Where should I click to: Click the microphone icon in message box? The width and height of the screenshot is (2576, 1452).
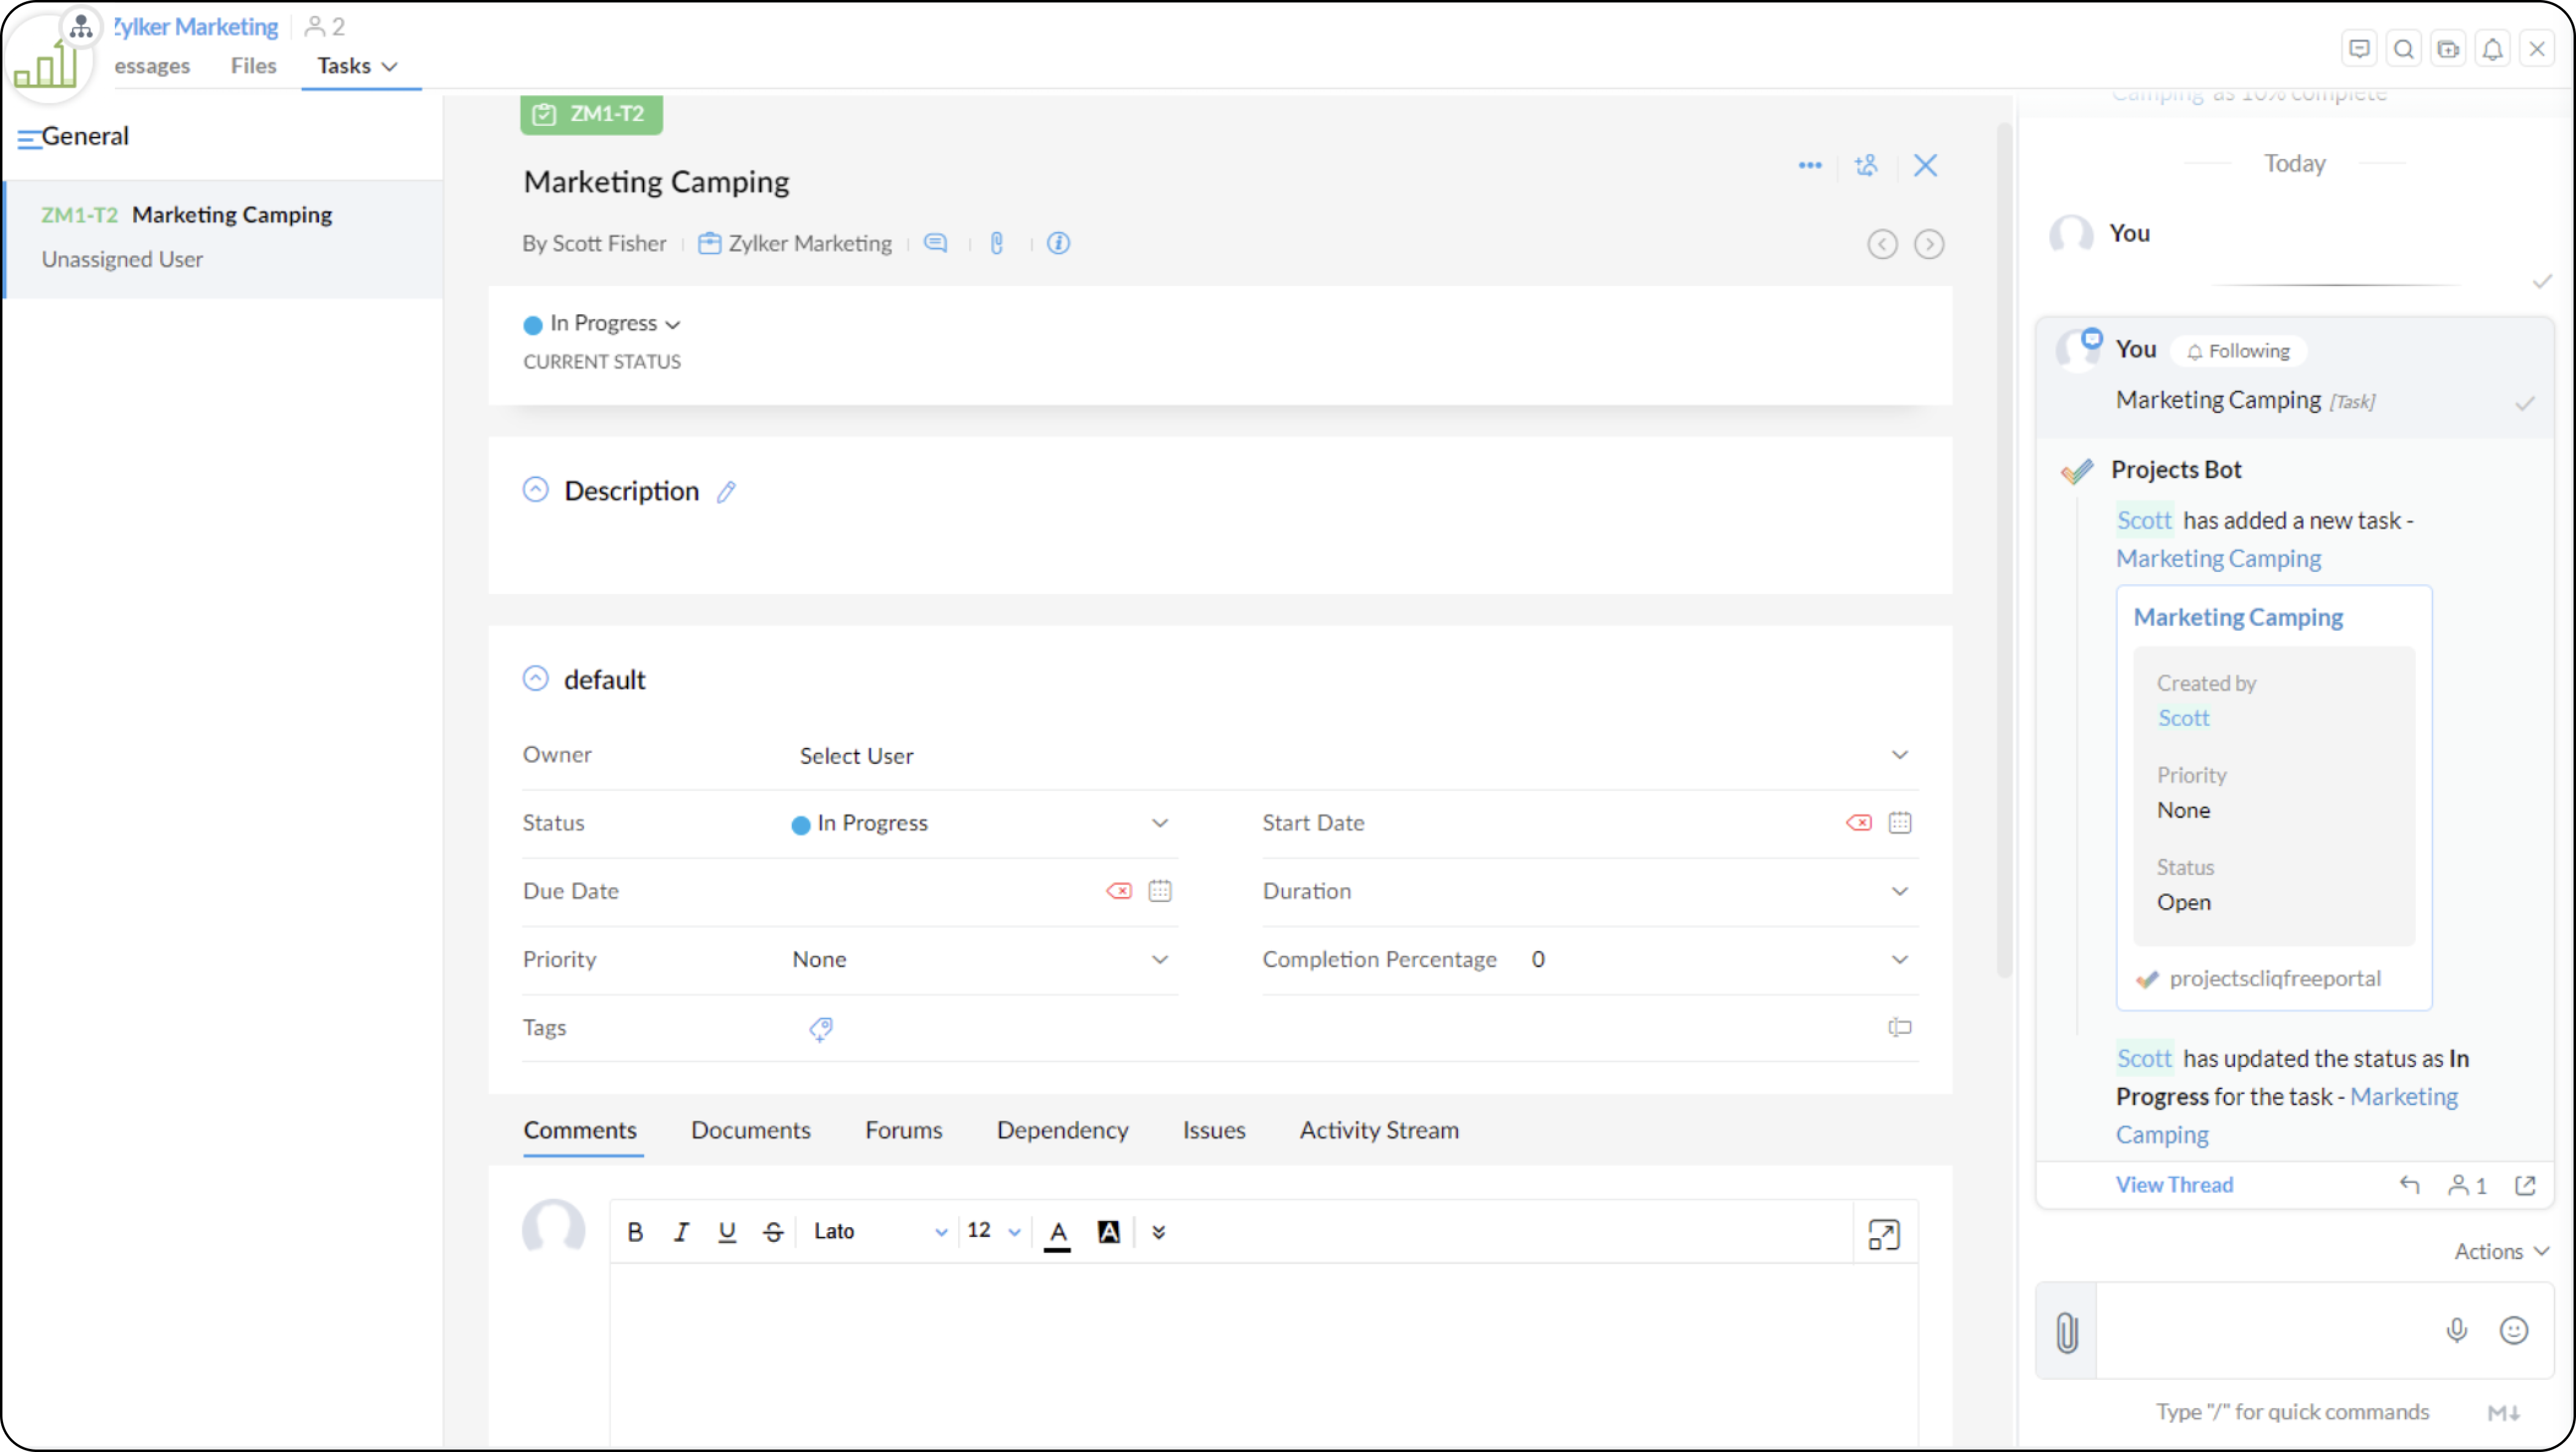[x=2456, y=1330]
